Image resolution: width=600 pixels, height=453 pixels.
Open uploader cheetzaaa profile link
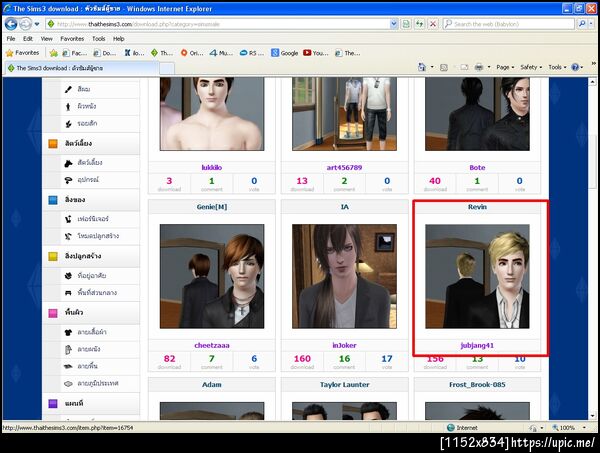[x=212, y=345]
